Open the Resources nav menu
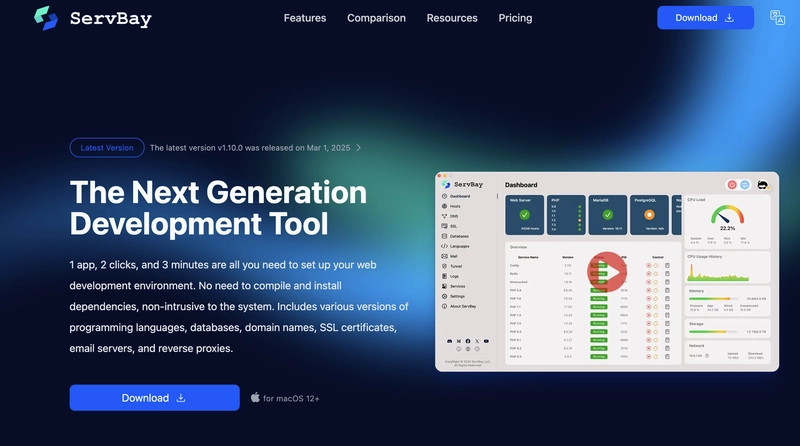The width and height of the screenshot is (800, 446). click(452, 18)
